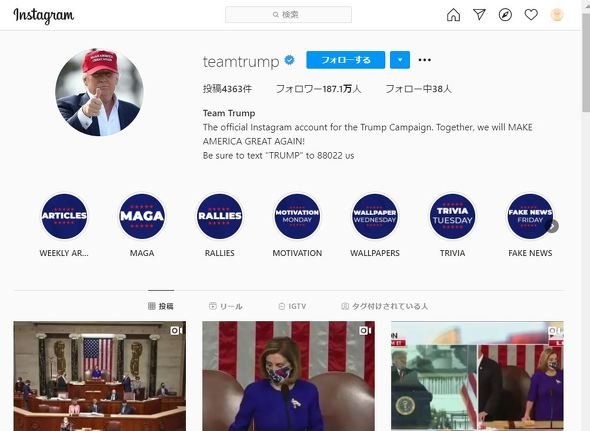This screenshot has width=590, height=431.
Task: Click the search field
Action: tap(288, 15)
